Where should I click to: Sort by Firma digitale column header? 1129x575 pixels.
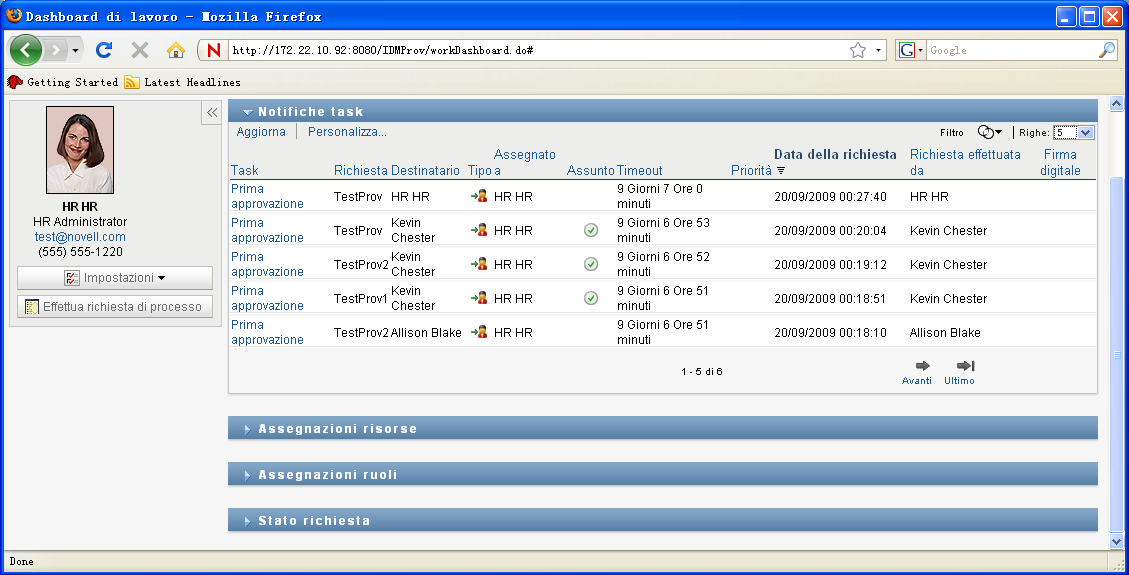click(x=1060, y=163)
